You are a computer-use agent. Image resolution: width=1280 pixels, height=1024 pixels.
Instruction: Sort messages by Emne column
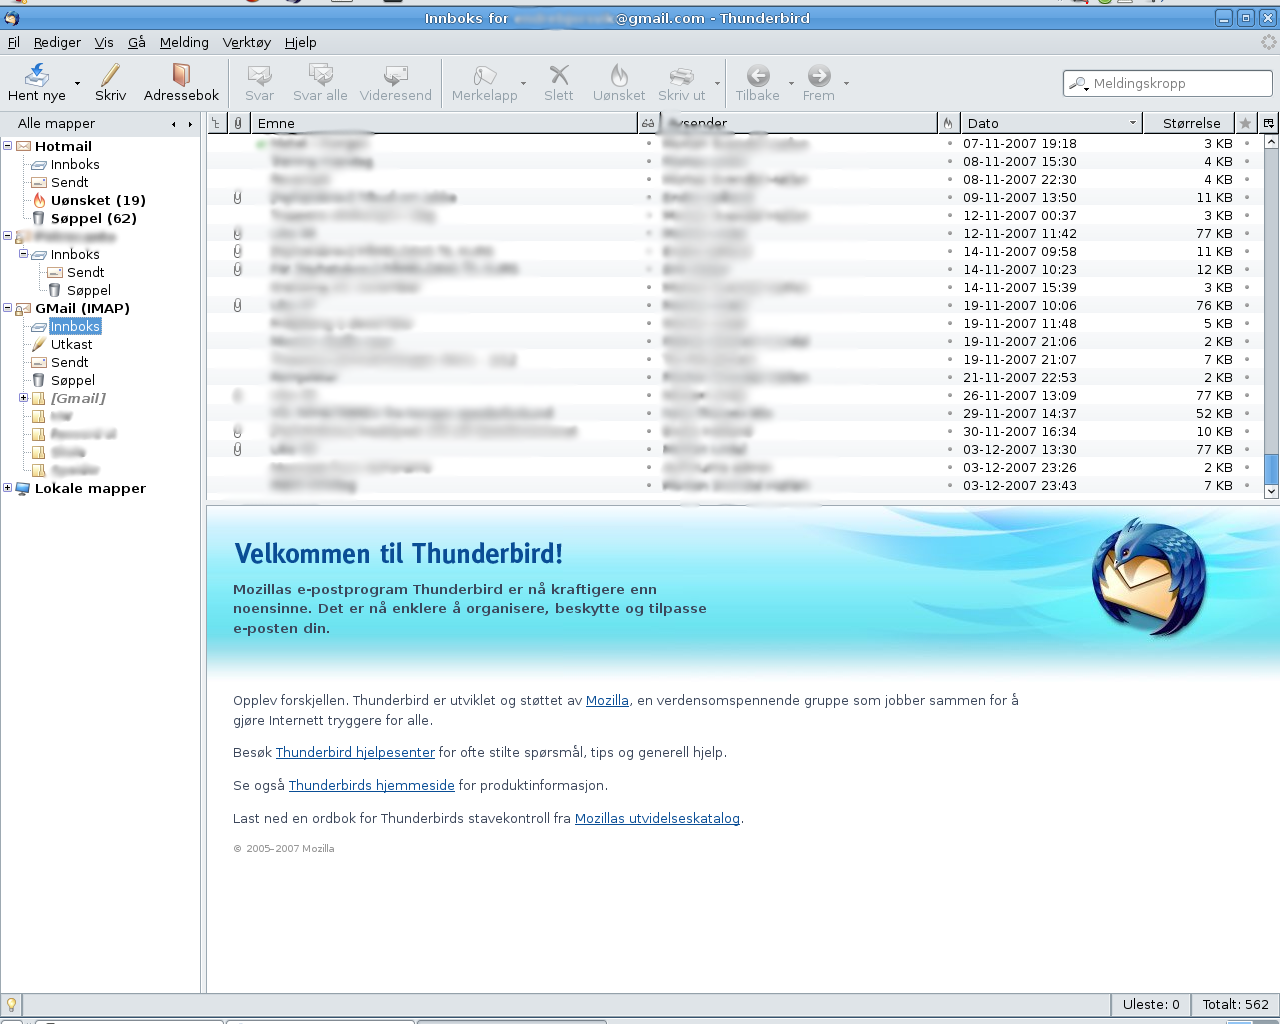pyautogui.click(x=443, y=123)
